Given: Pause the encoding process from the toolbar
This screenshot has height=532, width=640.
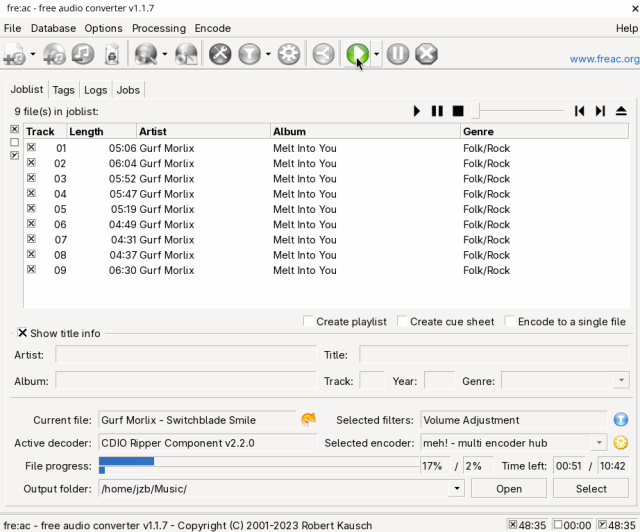Looking at the screenshot, I should [x=398, y=55].
